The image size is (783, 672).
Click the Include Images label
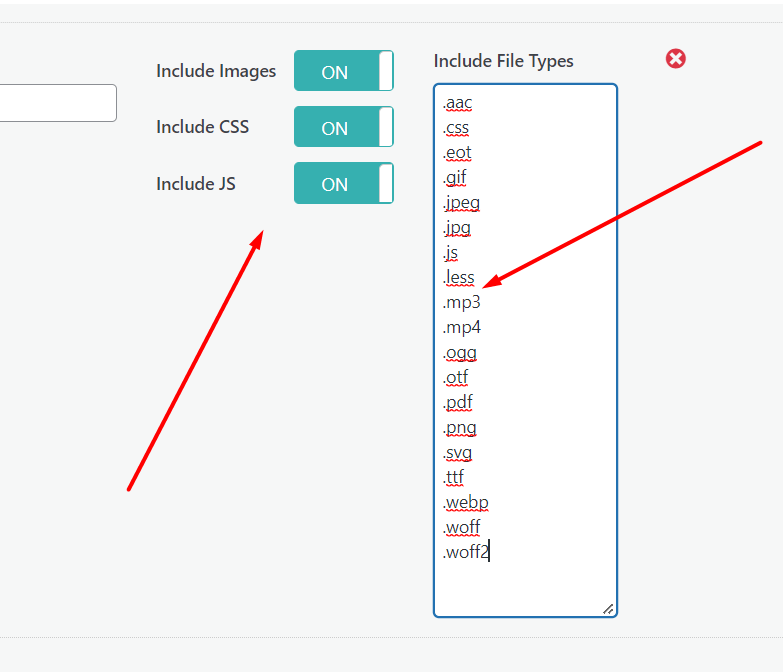216,71
